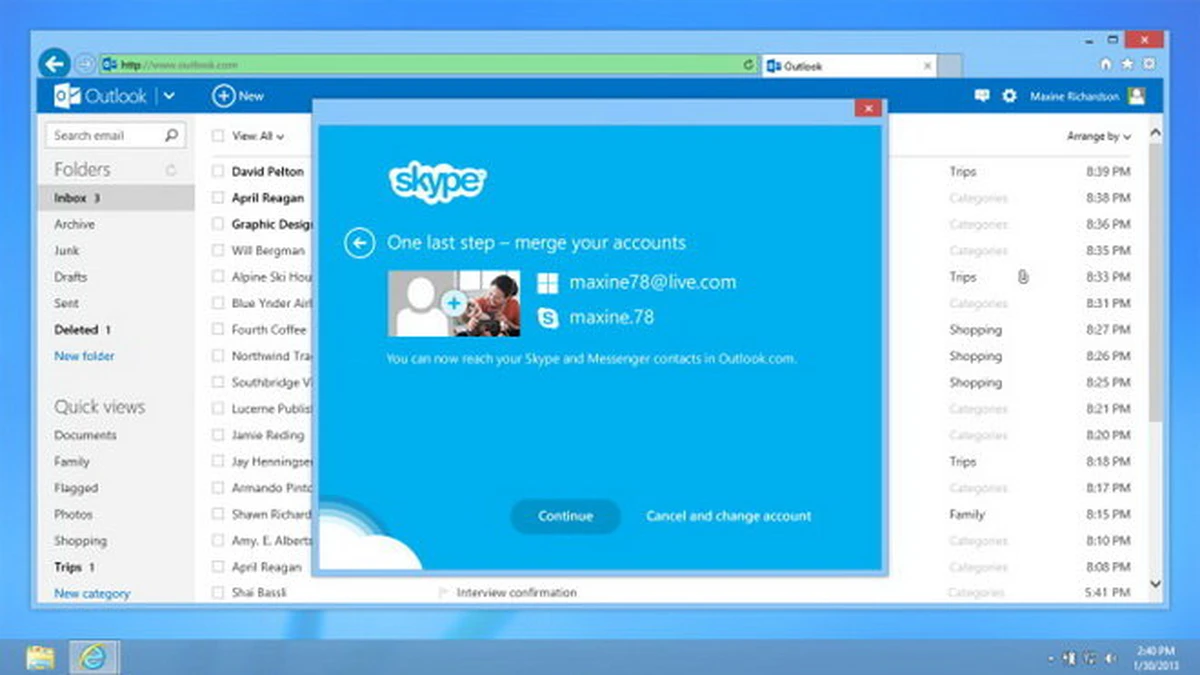The height and width of the screenshot is (675, 1200).
Task: Click the search magnifier icon
Action: click(171, 135)
